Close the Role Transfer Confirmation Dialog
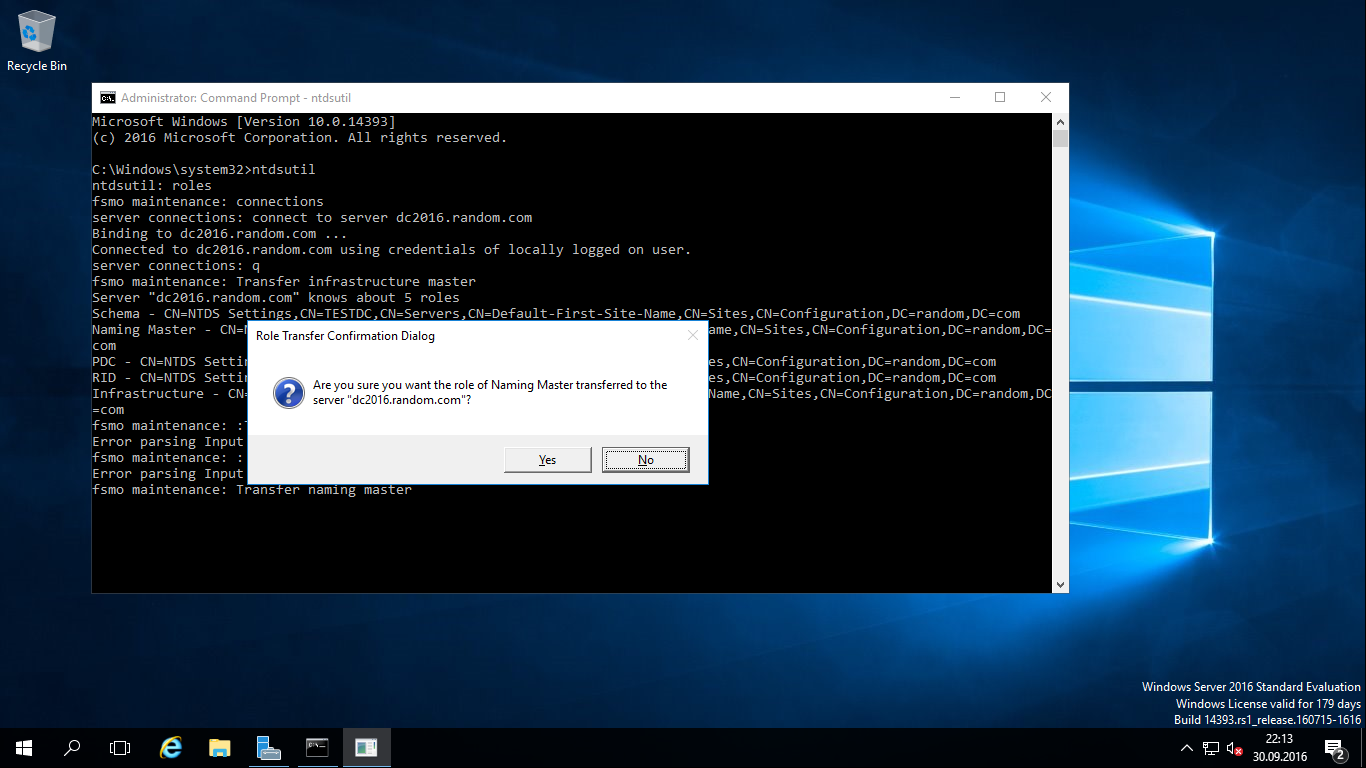This screenshot has height=768, width=1366. [x=692, y=336]
